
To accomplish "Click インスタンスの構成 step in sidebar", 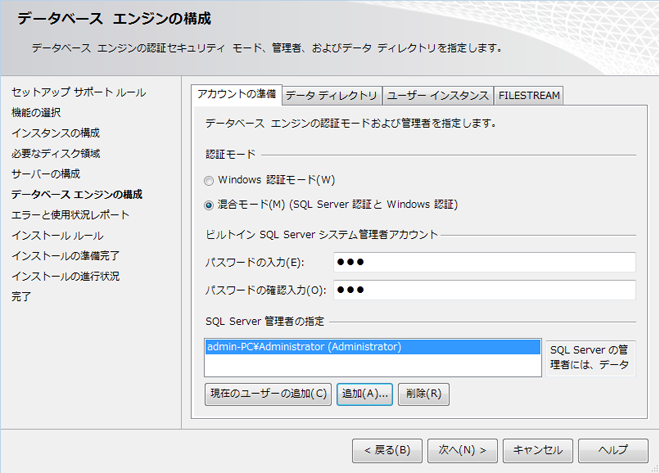I will point(56,133).
